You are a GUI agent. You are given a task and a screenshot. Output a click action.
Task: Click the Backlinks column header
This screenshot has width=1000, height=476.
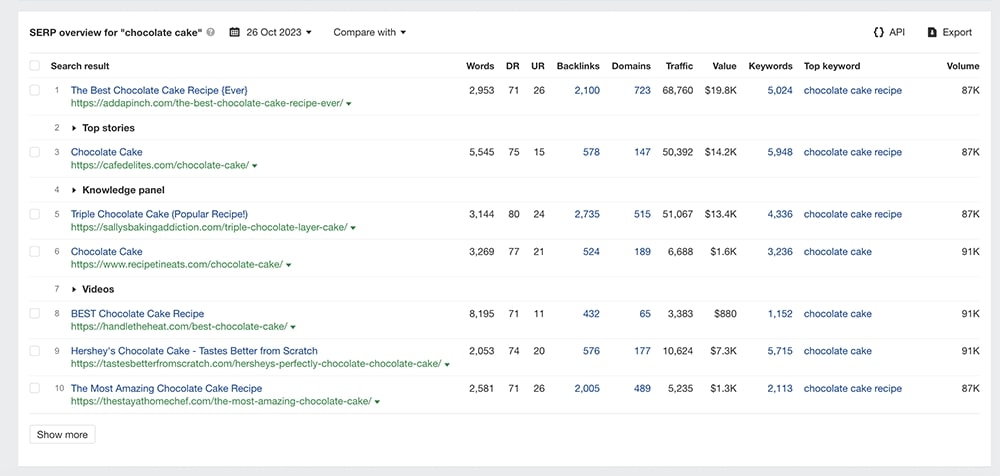pyautogui.click(x=578, y=66)
